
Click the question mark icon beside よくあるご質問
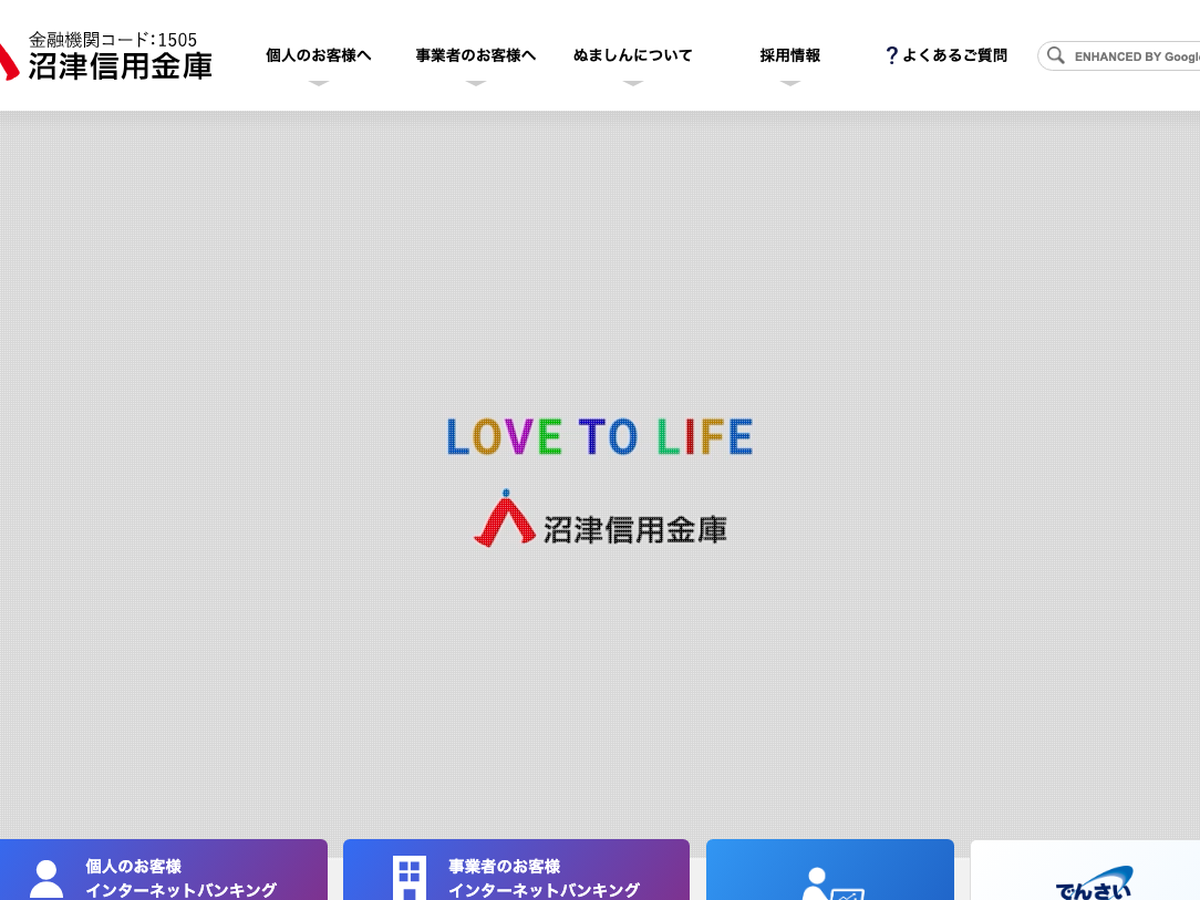(891, 56)
